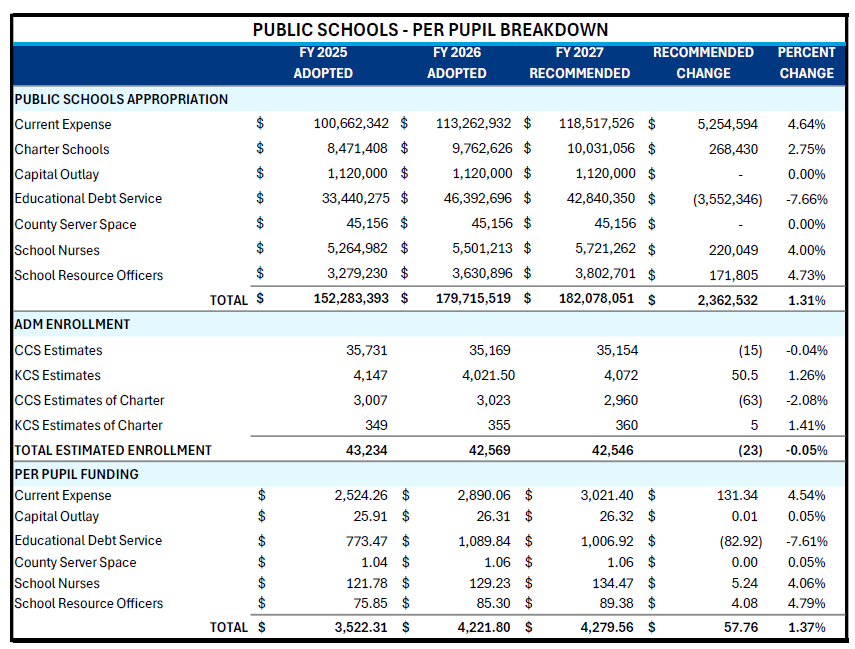This screenshot has height=649, width=855.
Task: Select the 4.64% percent change cell
Action: click(x=806, y=124)
